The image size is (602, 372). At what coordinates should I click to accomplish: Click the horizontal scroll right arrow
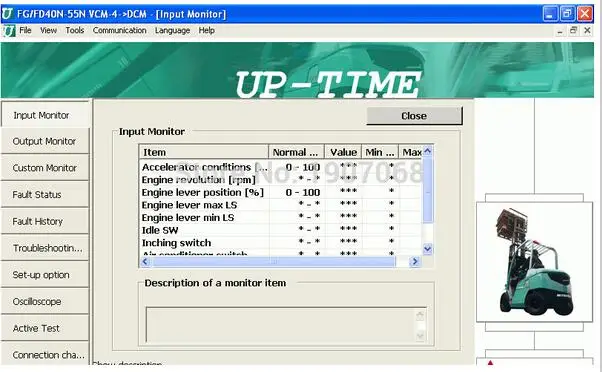tap(415, 262)
